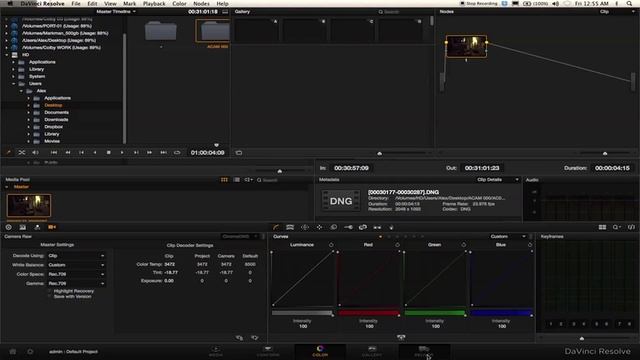The image size is (640, 360).
Task: Expand the Documents folder
Action: tap(29, 112)
